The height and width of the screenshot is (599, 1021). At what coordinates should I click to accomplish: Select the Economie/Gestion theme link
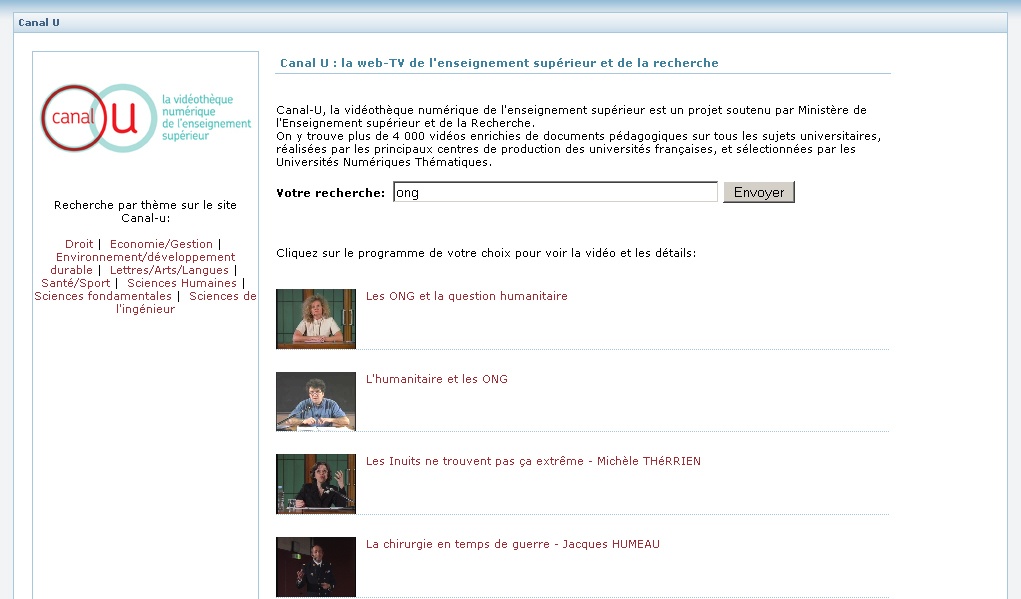point(161,244)
